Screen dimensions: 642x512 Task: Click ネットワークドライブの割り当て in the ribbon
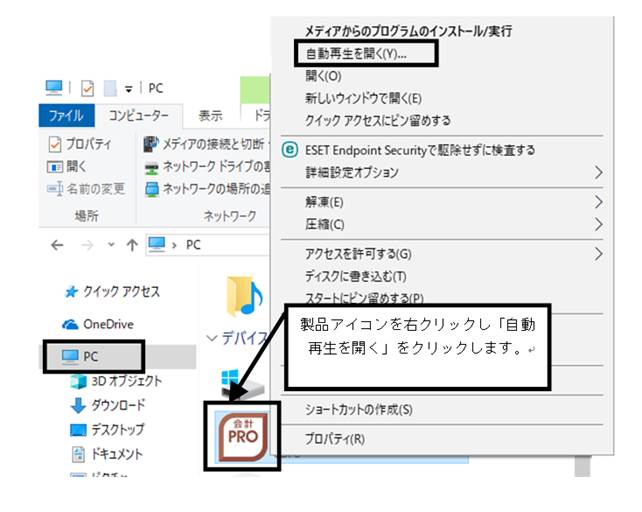(207, 166)
